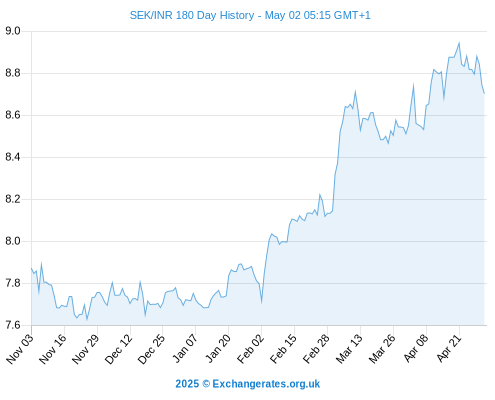Select the Jan 07 date tick label

(x=185, y=348)
